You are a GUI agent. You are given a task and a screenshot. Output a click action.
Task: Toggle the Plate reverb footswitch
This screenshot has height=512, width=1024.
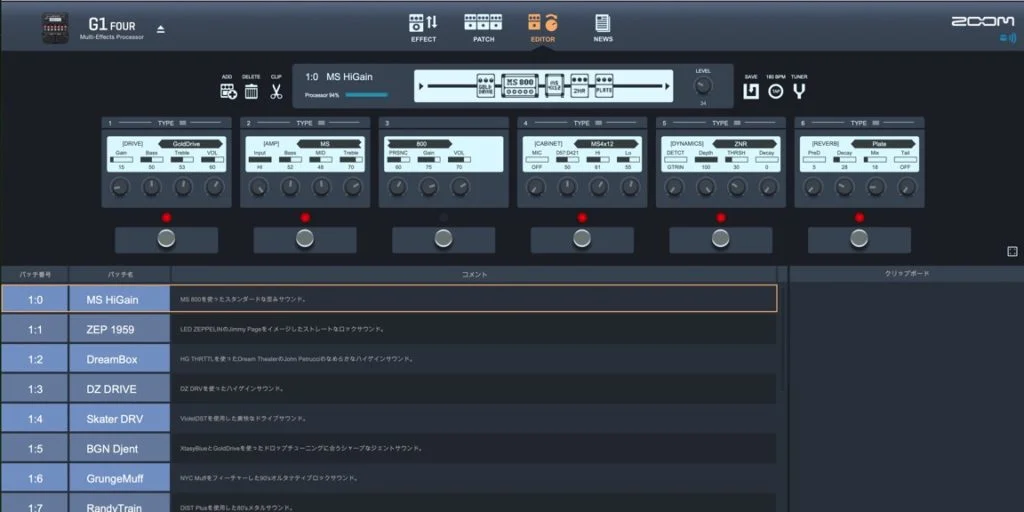859,239
